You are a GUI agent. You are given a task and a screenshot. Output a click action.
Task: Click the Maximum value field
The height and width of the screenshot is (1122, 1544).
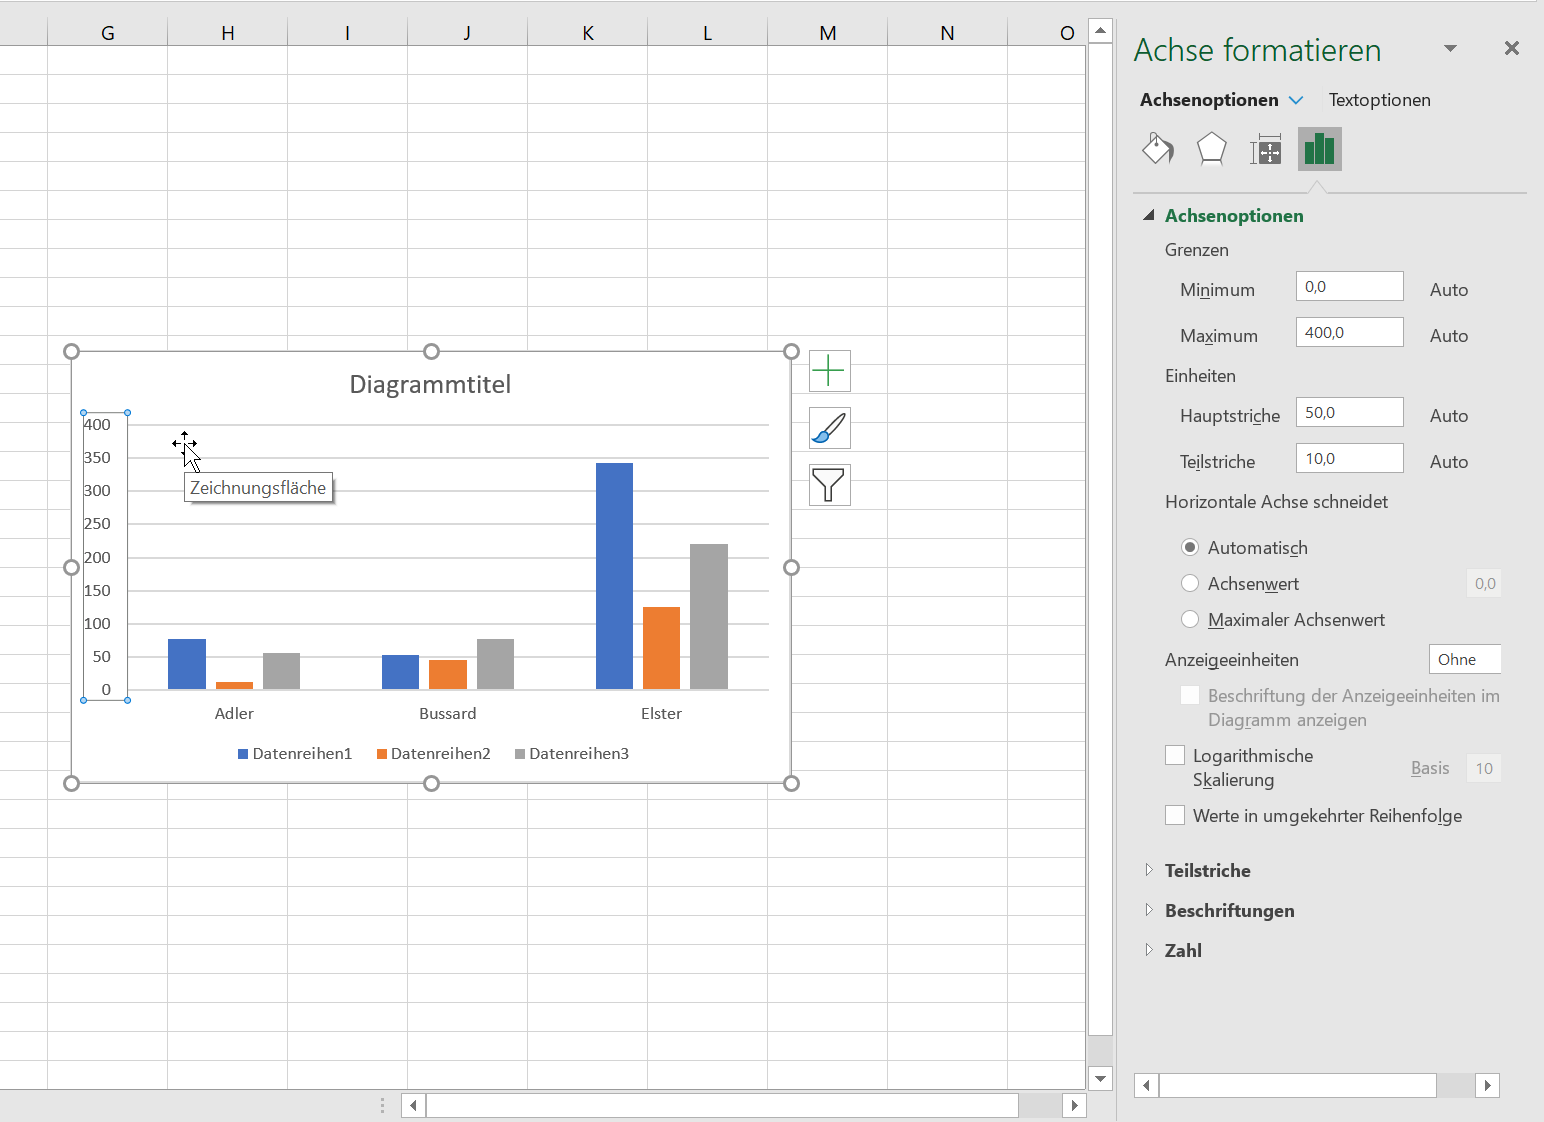tap(1349, 332)
